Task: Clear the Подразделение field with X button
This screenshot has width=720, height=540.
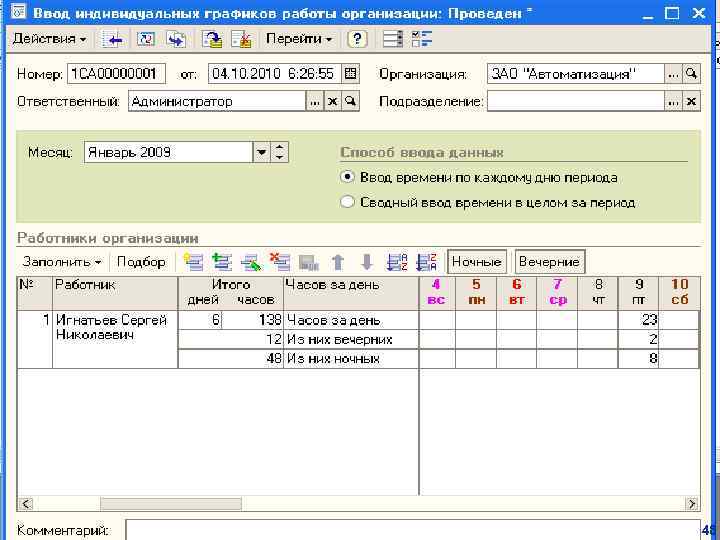Action: pyautogui.click(x=692, y=101)
